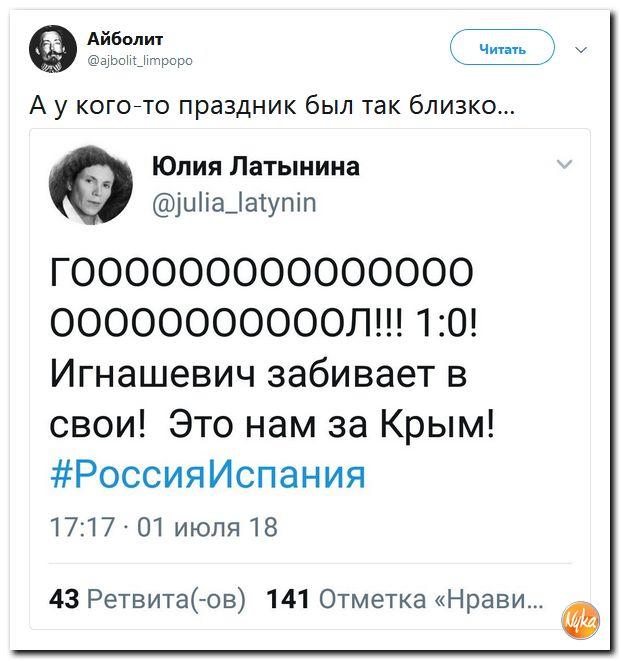Open the Айболит display name link
The width and height of the screenshot is (621, 661).
pos(125,39)
